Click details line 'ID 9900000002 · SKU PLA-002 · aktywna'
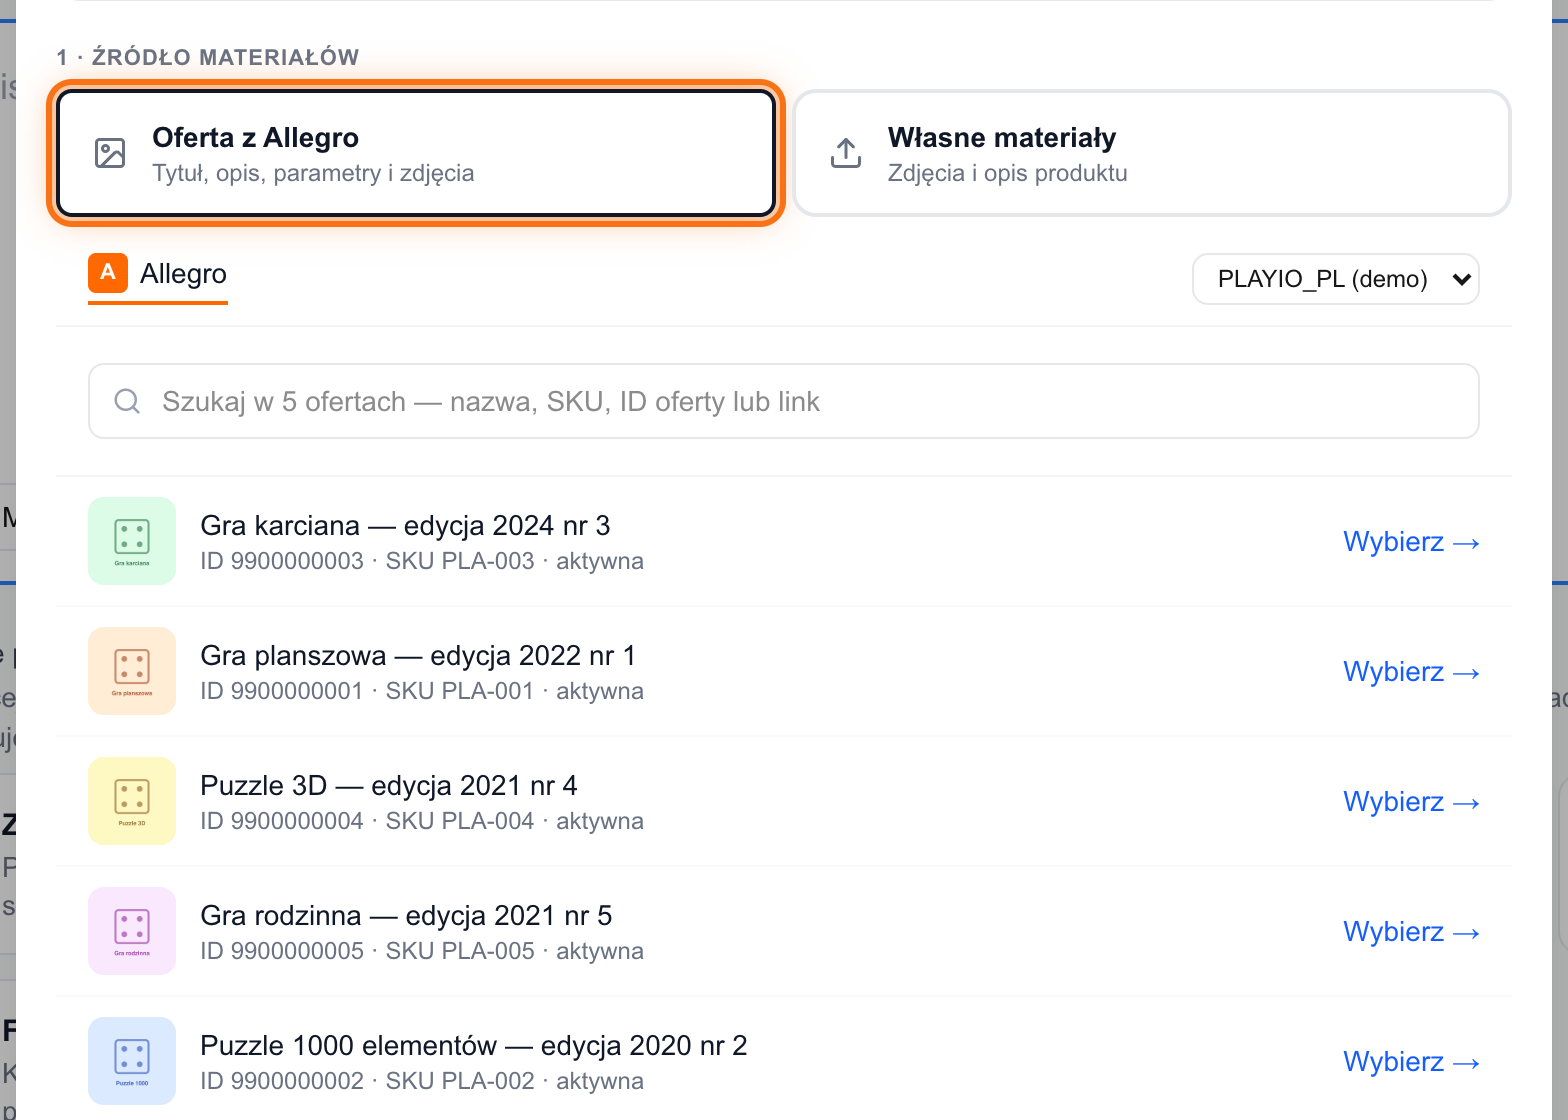 tap(422, 1081)
